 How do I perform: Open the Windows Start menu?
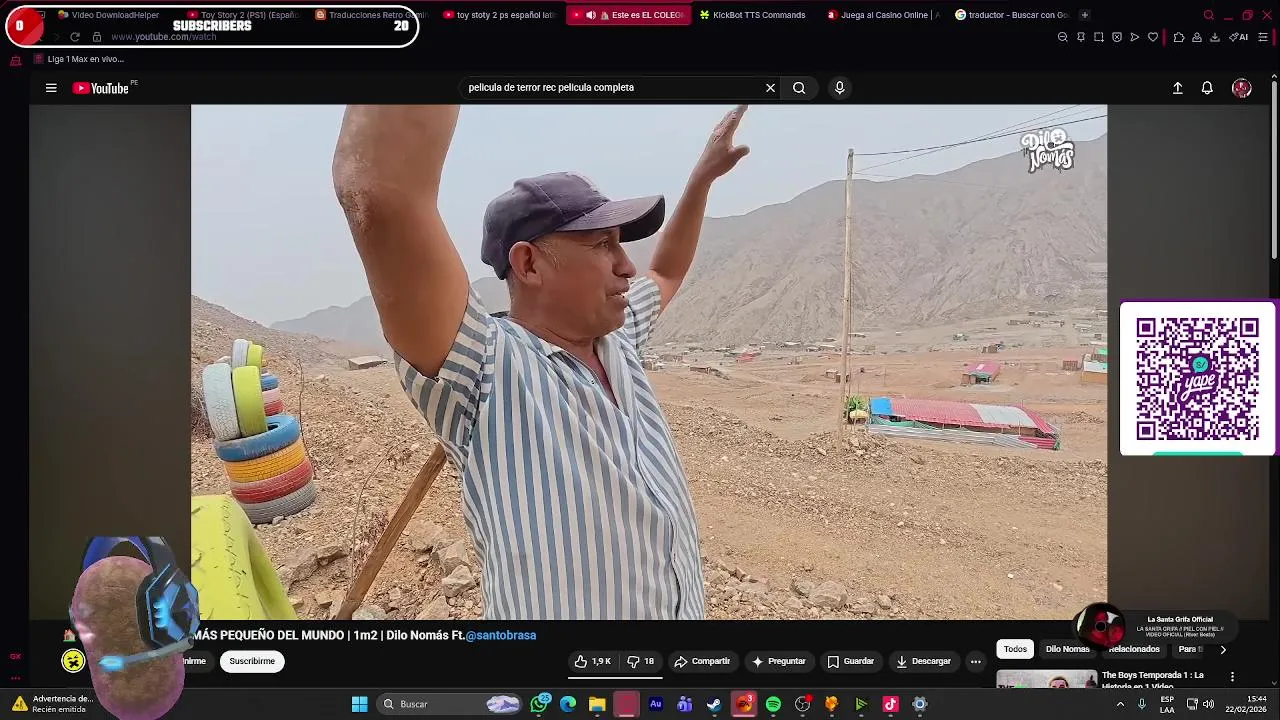pos(359,704)
